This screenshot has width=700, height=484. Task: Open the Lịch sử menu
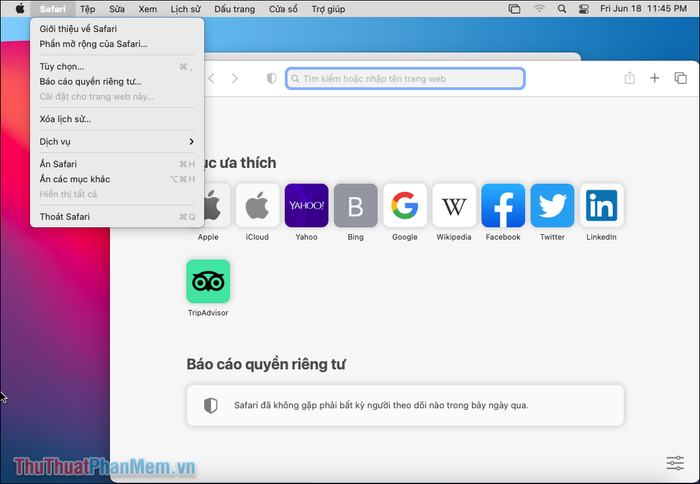(x=185, y=9)
